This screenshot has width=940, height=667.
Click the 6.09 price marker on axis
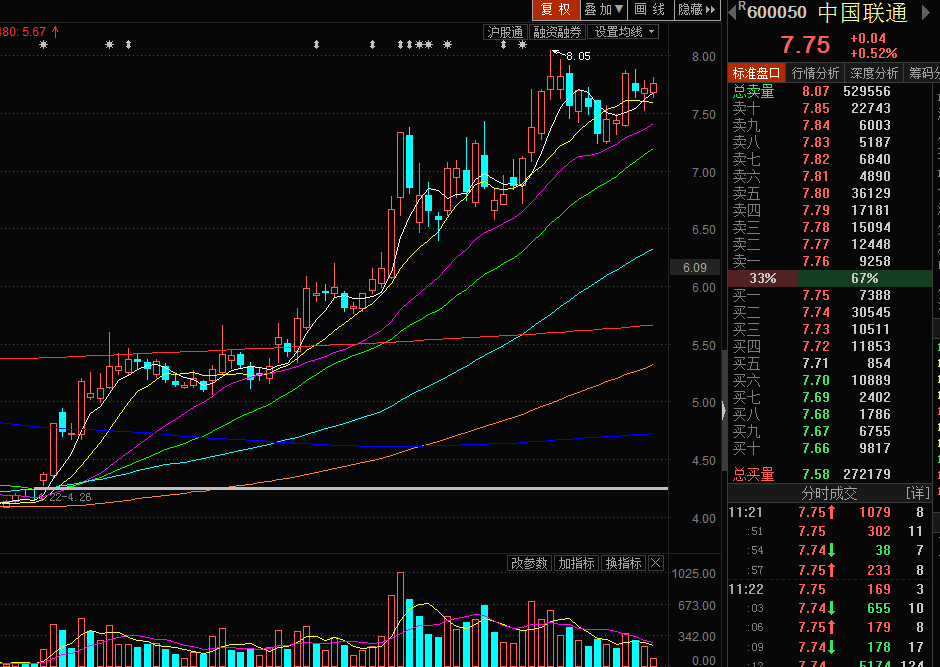click(695, 268)
